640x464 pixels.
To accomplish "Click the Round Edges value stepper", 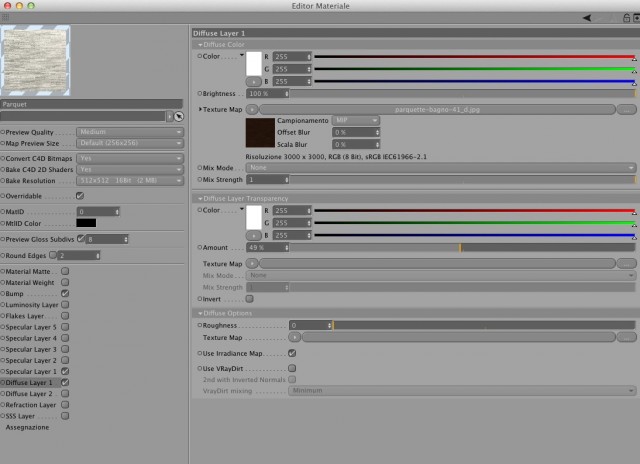I will [x=98, y=255].
